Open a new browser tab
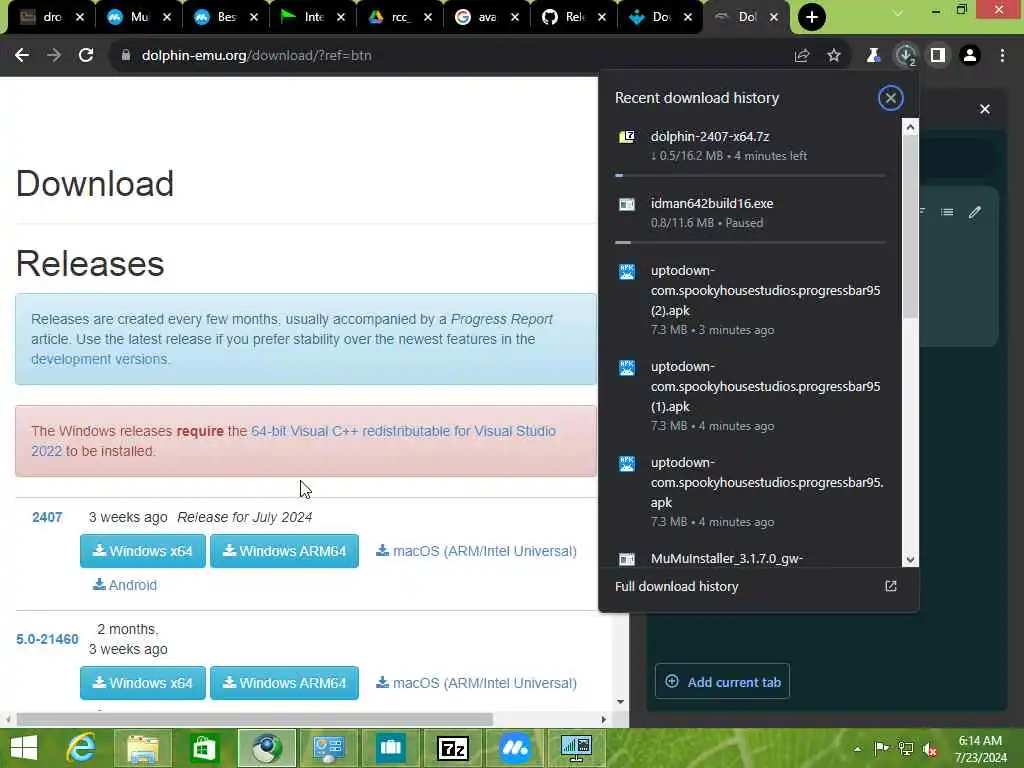The height and width of the screenshot is (768, 1024). [812, 17]
